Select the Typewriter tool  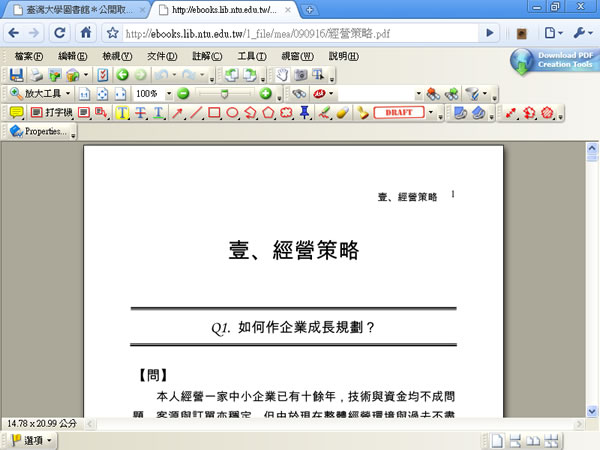coord(51,112)
